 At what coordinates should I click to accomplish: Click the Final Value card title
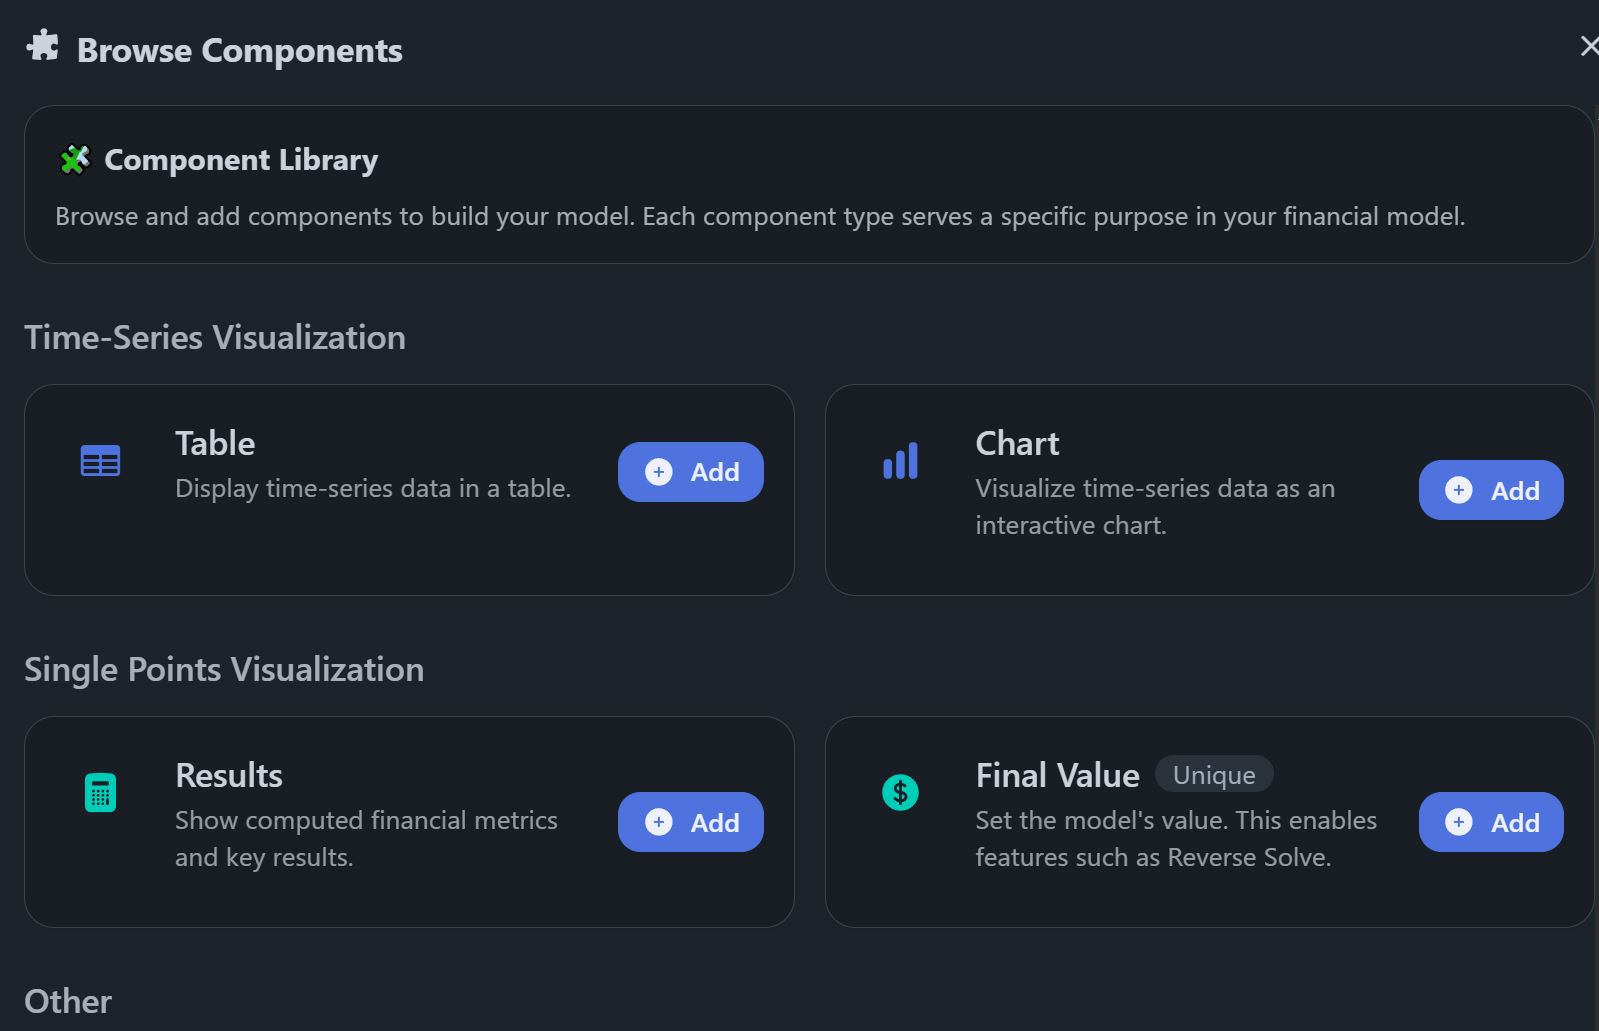click(1057, 775)
